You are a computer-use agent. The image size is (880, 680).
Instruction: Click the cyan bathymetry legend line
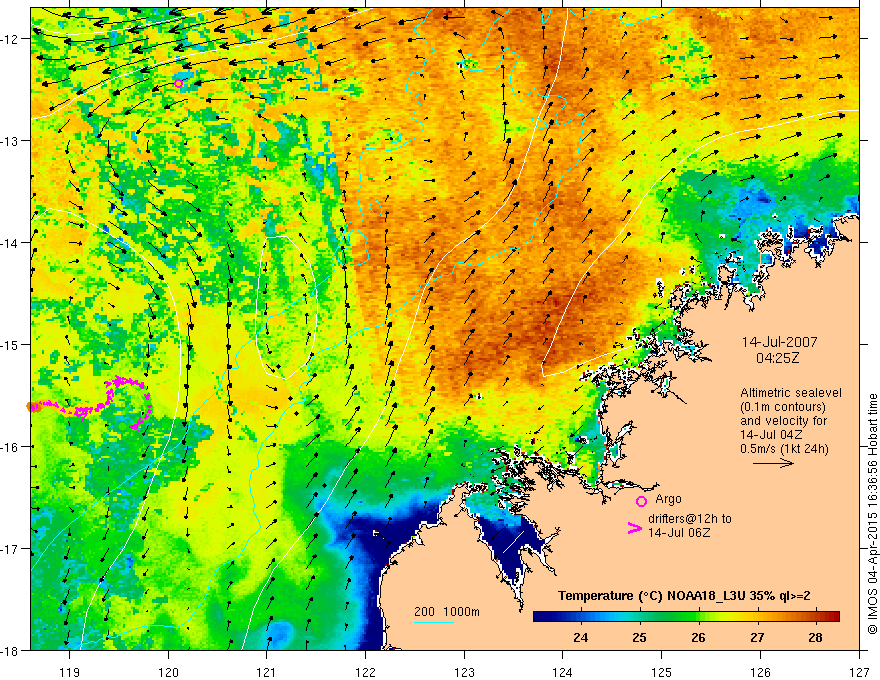point(434,622)
